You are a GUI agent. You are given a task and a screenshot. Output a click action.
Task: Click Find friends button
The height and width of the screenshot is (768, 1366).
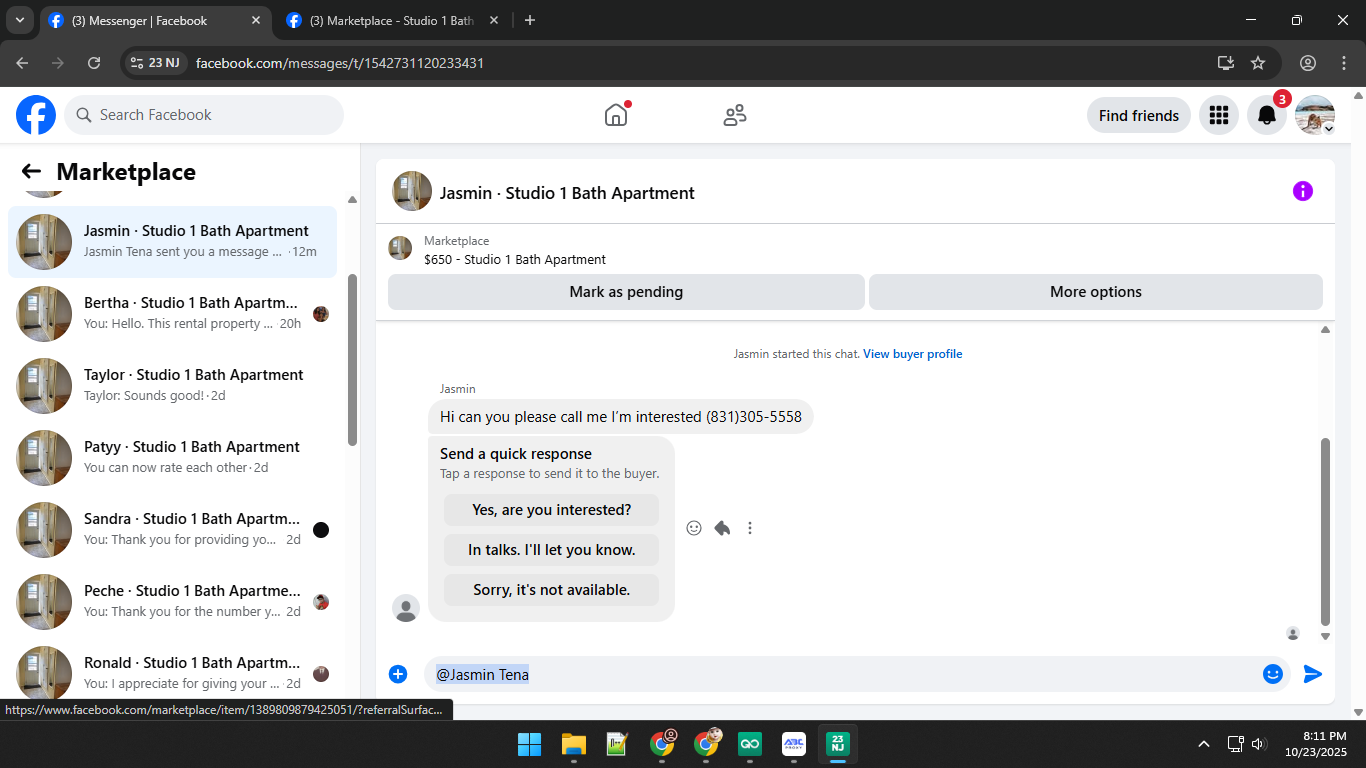pos(1139,115)
